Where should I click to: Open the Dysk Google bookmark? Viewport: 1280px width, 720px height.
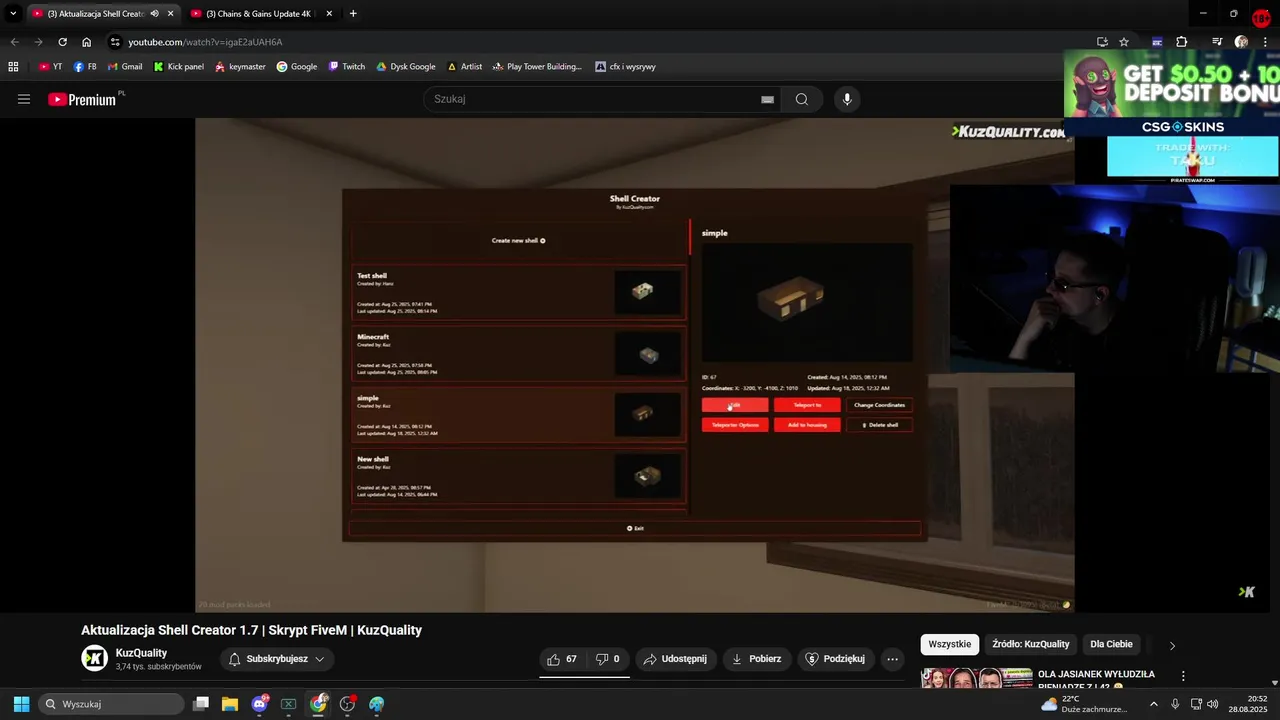pos(406,67)
